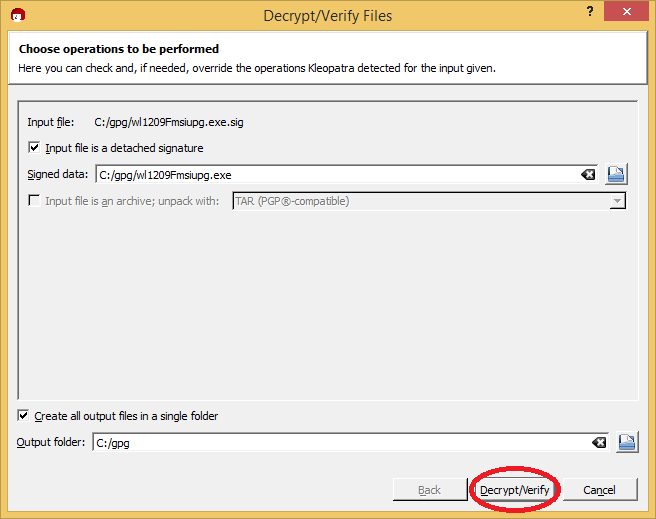Click the Cancel button
This screenshot has height=519, width=656.
[600, 490]
